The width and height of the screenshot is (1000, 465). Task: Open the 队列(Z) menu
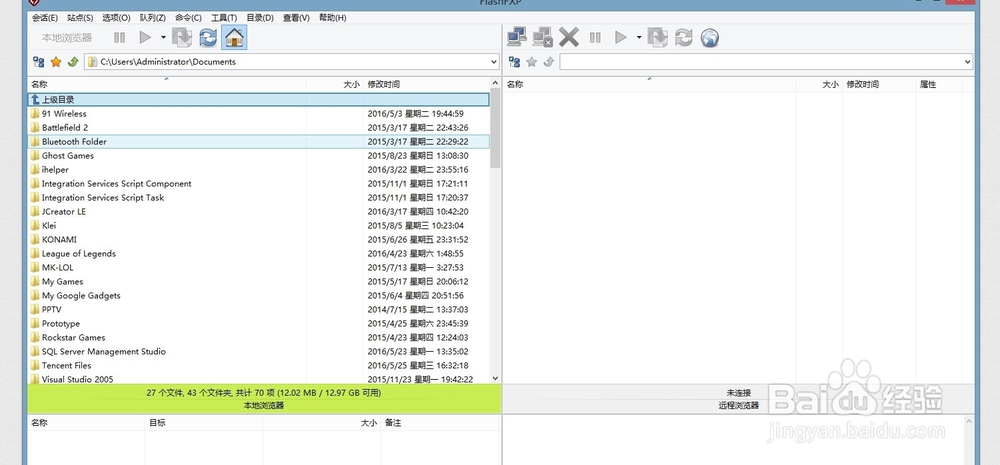[152, 18]
